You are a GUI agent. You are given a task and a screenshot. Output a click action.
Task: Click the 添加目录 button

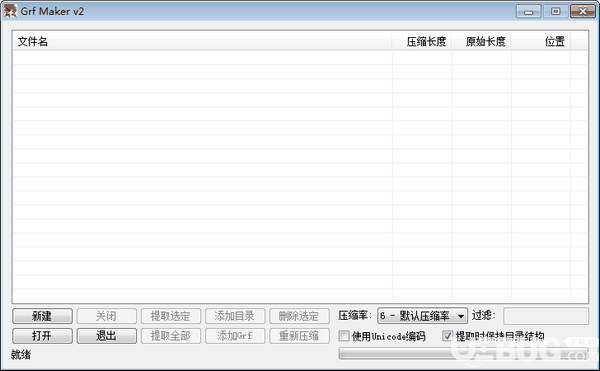pyautogui.click(x=235, y=316)
